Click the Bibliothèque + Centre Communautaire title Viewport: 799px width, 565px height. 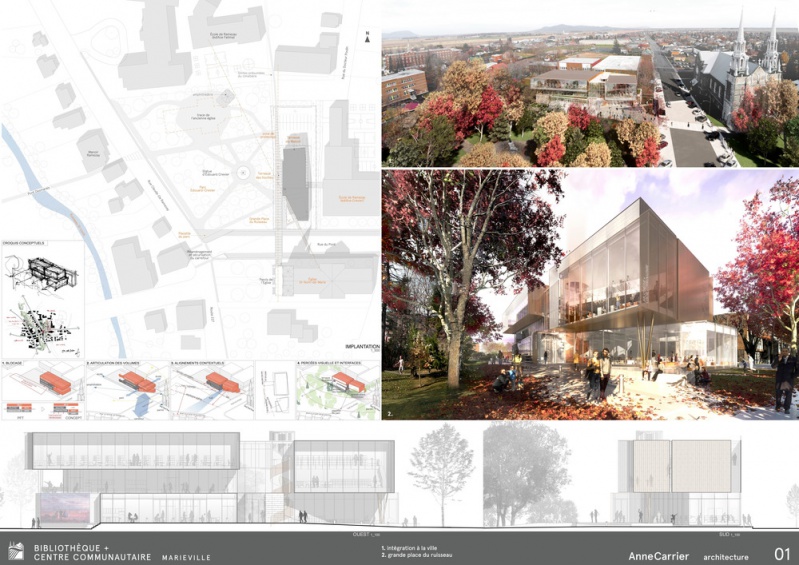click(x=92, y=551)
